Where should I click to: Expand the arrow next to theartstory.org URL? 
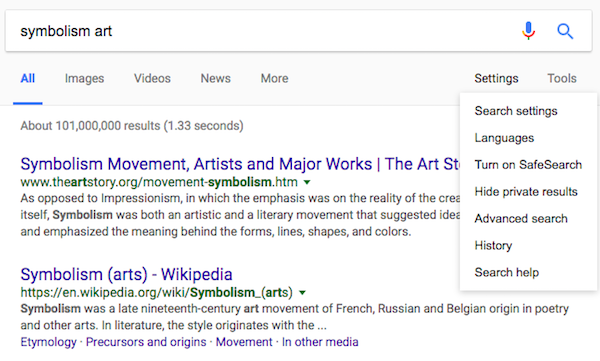307,183
